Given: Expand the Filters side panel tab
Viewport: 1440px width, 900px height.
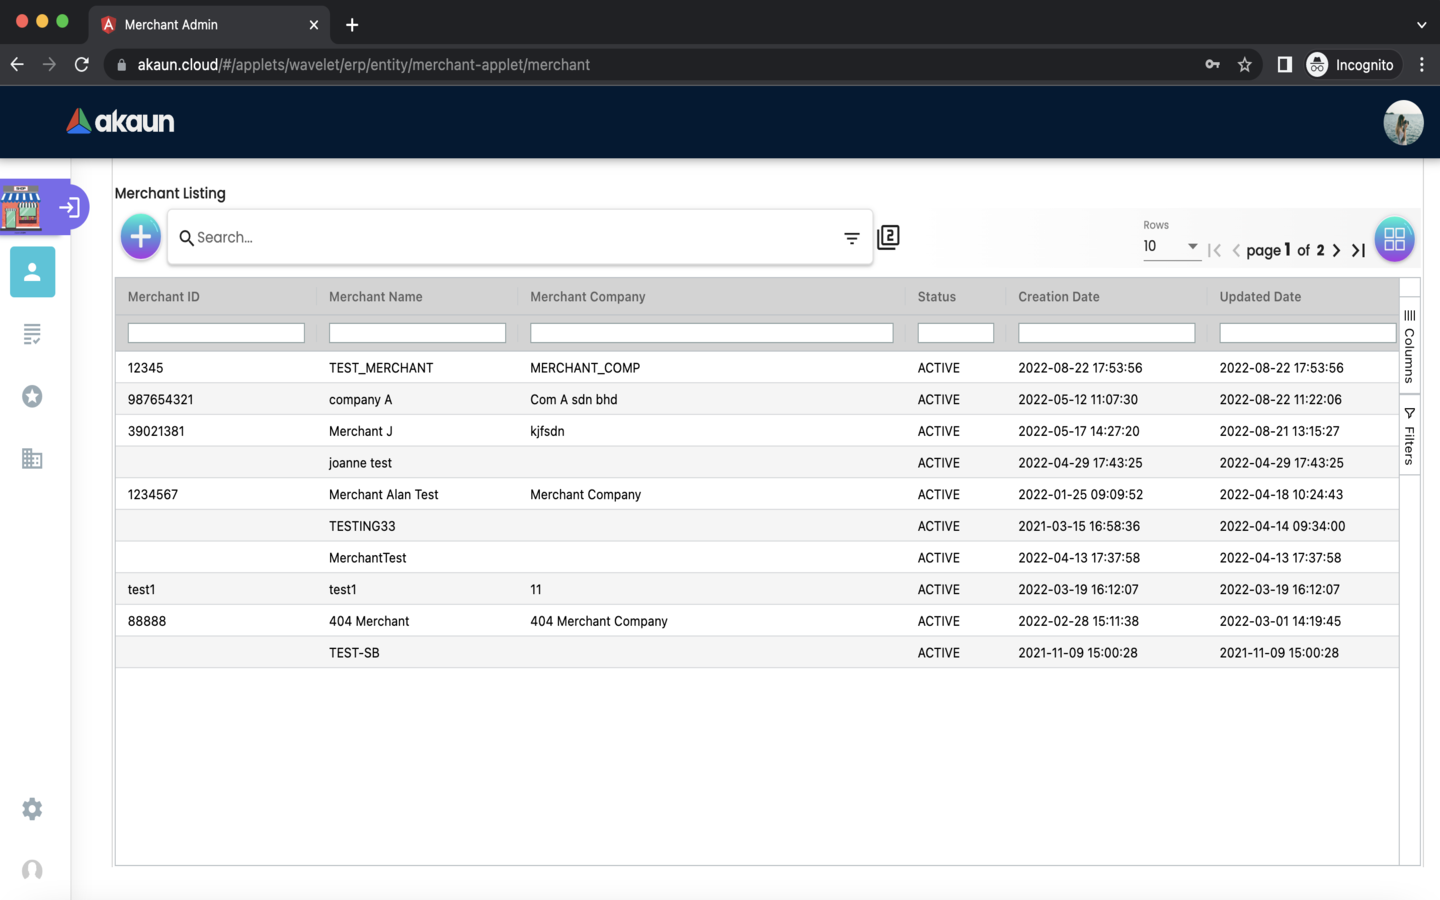Looking at the screenshot, I should click(1409, 436).
